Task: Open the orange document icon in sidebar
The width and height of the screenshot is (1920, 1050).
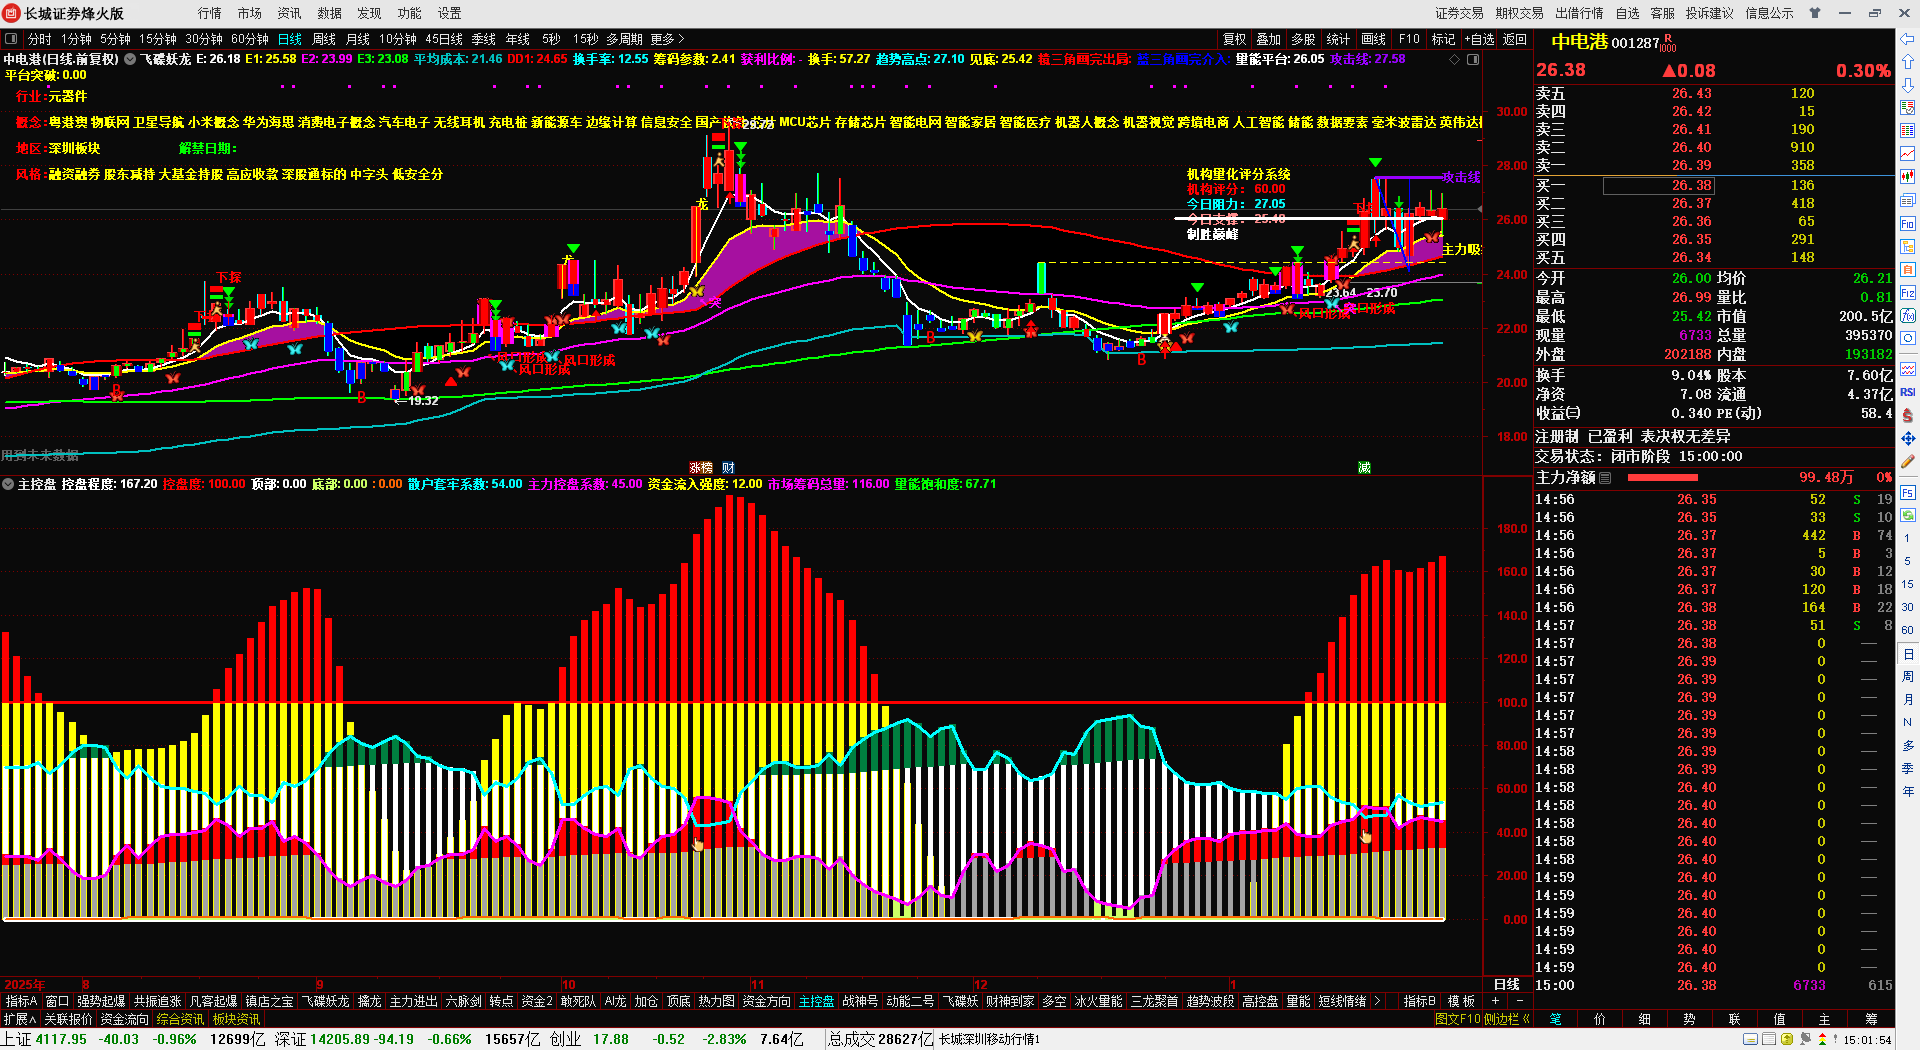Action: pos(1908,269)
